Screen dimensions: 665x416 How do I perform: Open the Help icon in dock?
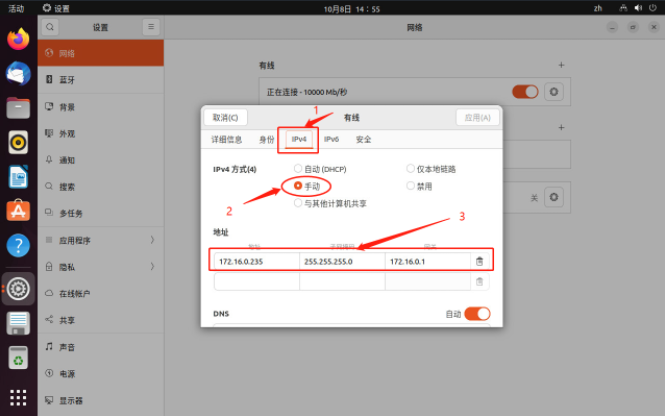pyautogui.click(x=18, y=245)
